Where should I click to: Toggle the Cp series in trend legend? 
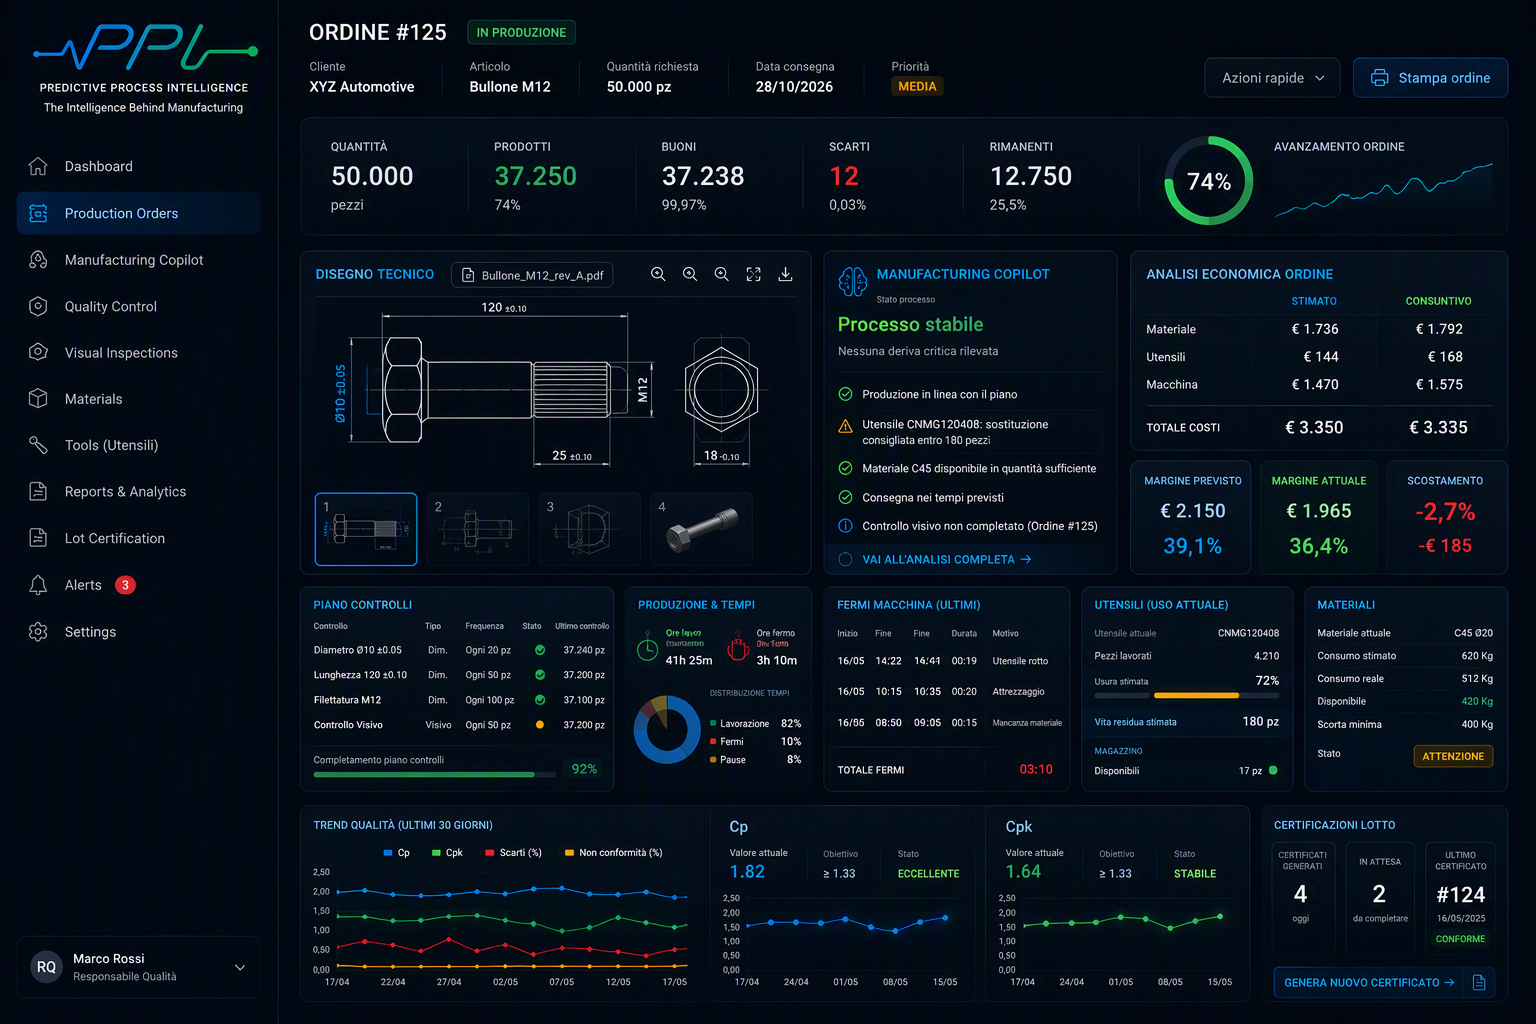(x=396, y=853)
